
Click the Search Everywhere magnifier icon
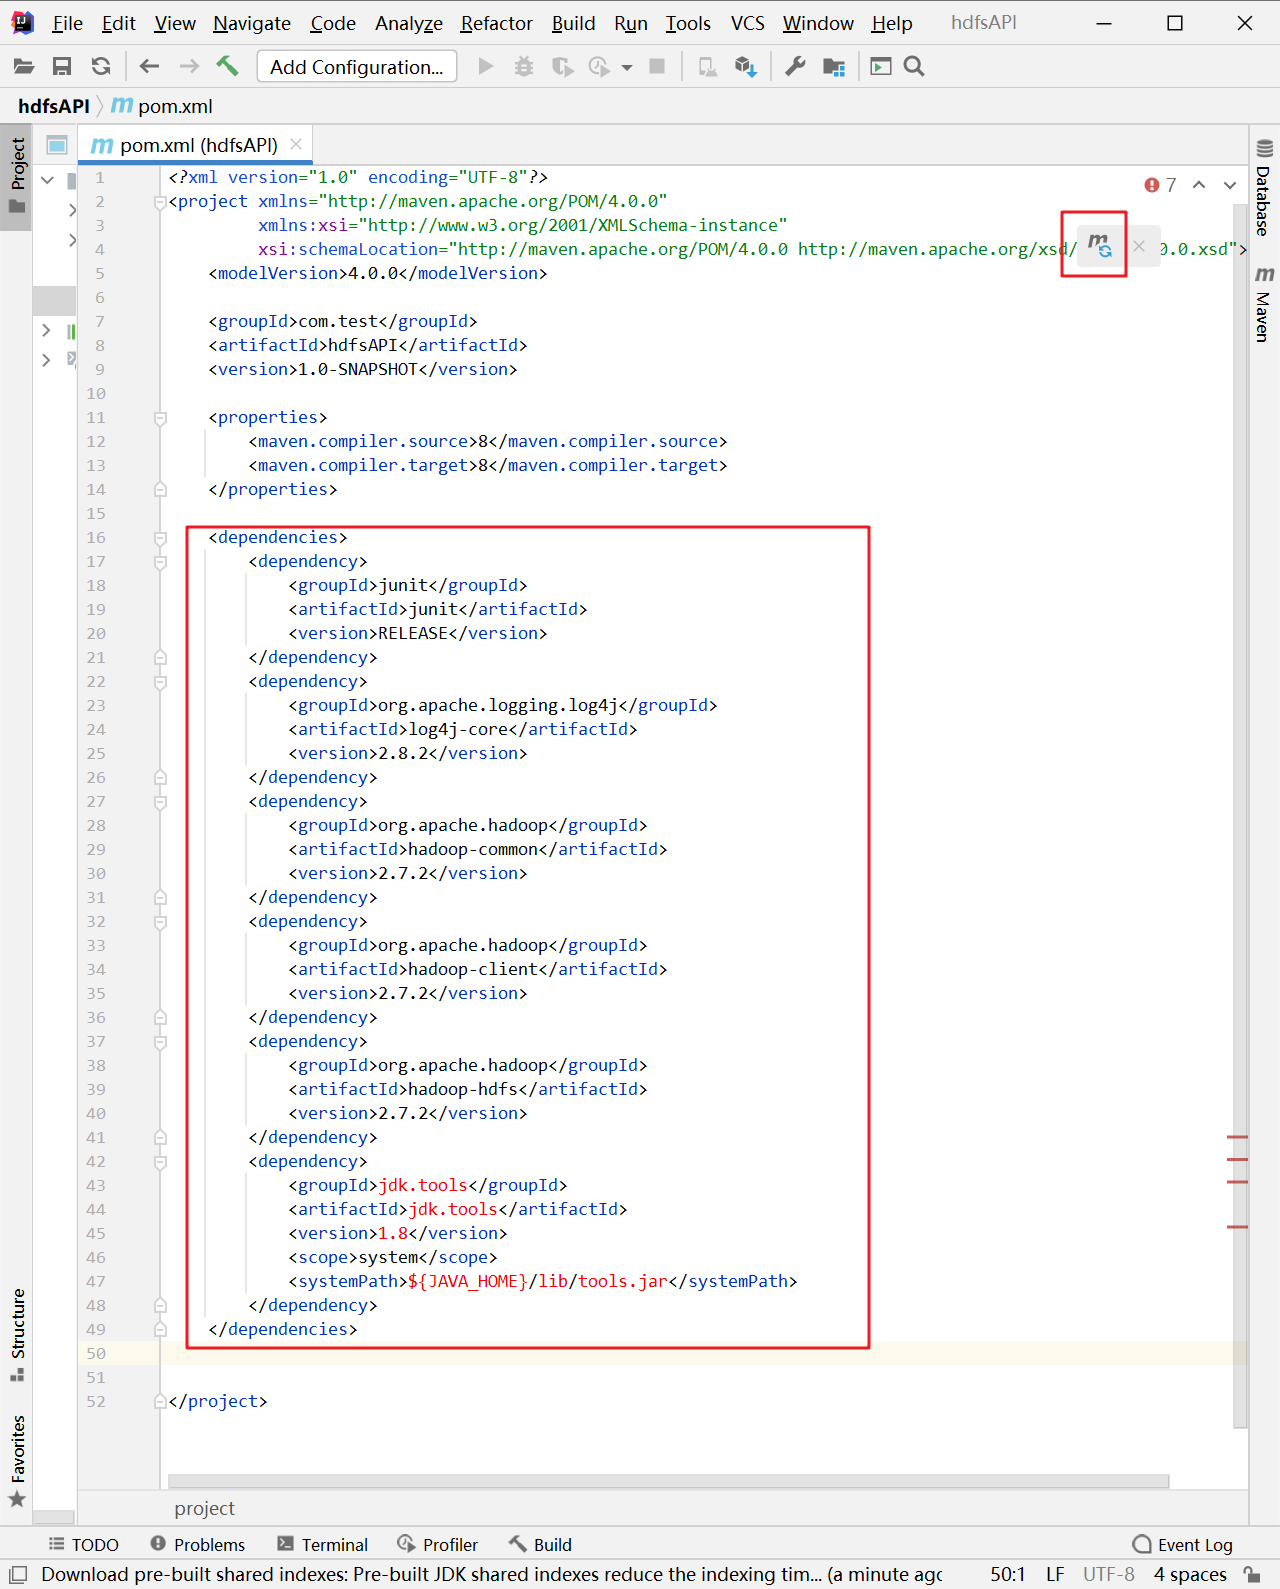point(914,67)
